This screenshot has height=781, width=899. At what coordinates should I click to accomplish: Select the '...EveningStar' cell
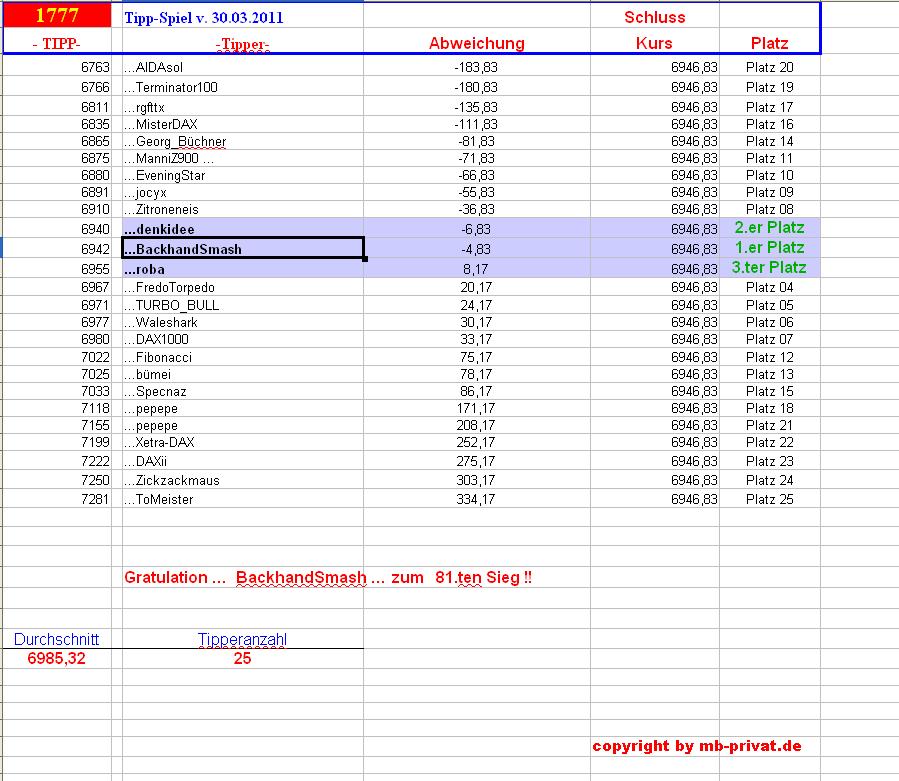coord(243,175)
